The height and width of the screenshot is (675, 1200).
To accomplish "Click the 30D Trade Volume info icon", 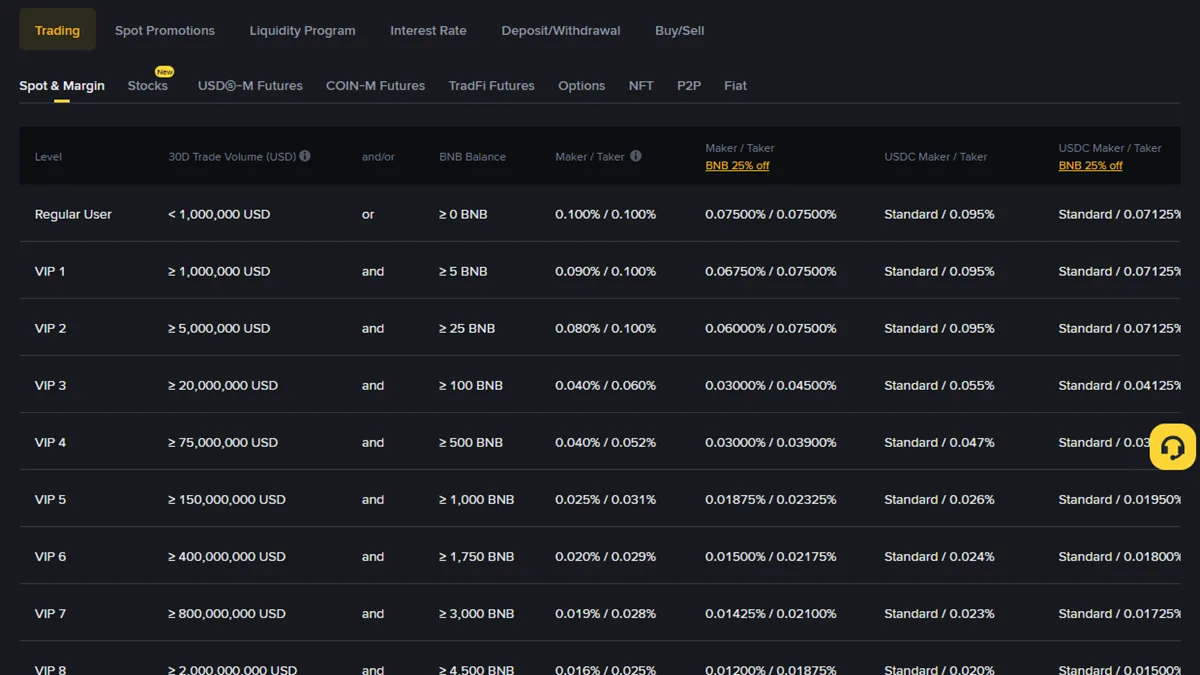I will pos(305,156).
